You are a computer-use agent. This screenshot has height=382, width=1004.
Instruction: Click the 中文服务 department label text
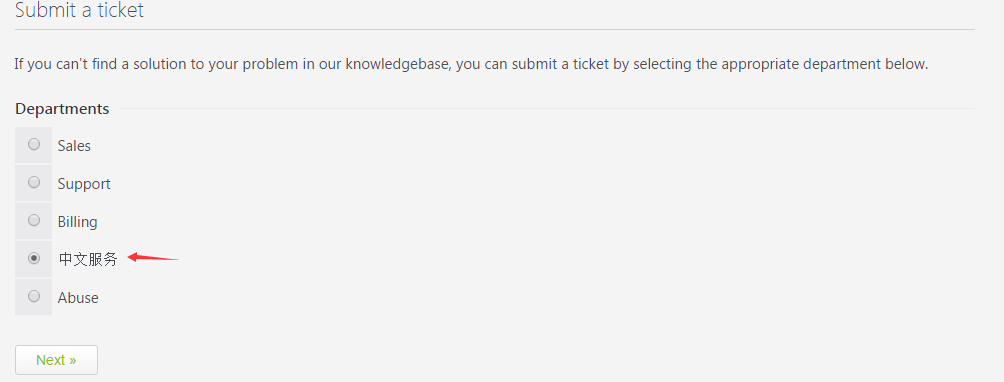click(88, 259)
